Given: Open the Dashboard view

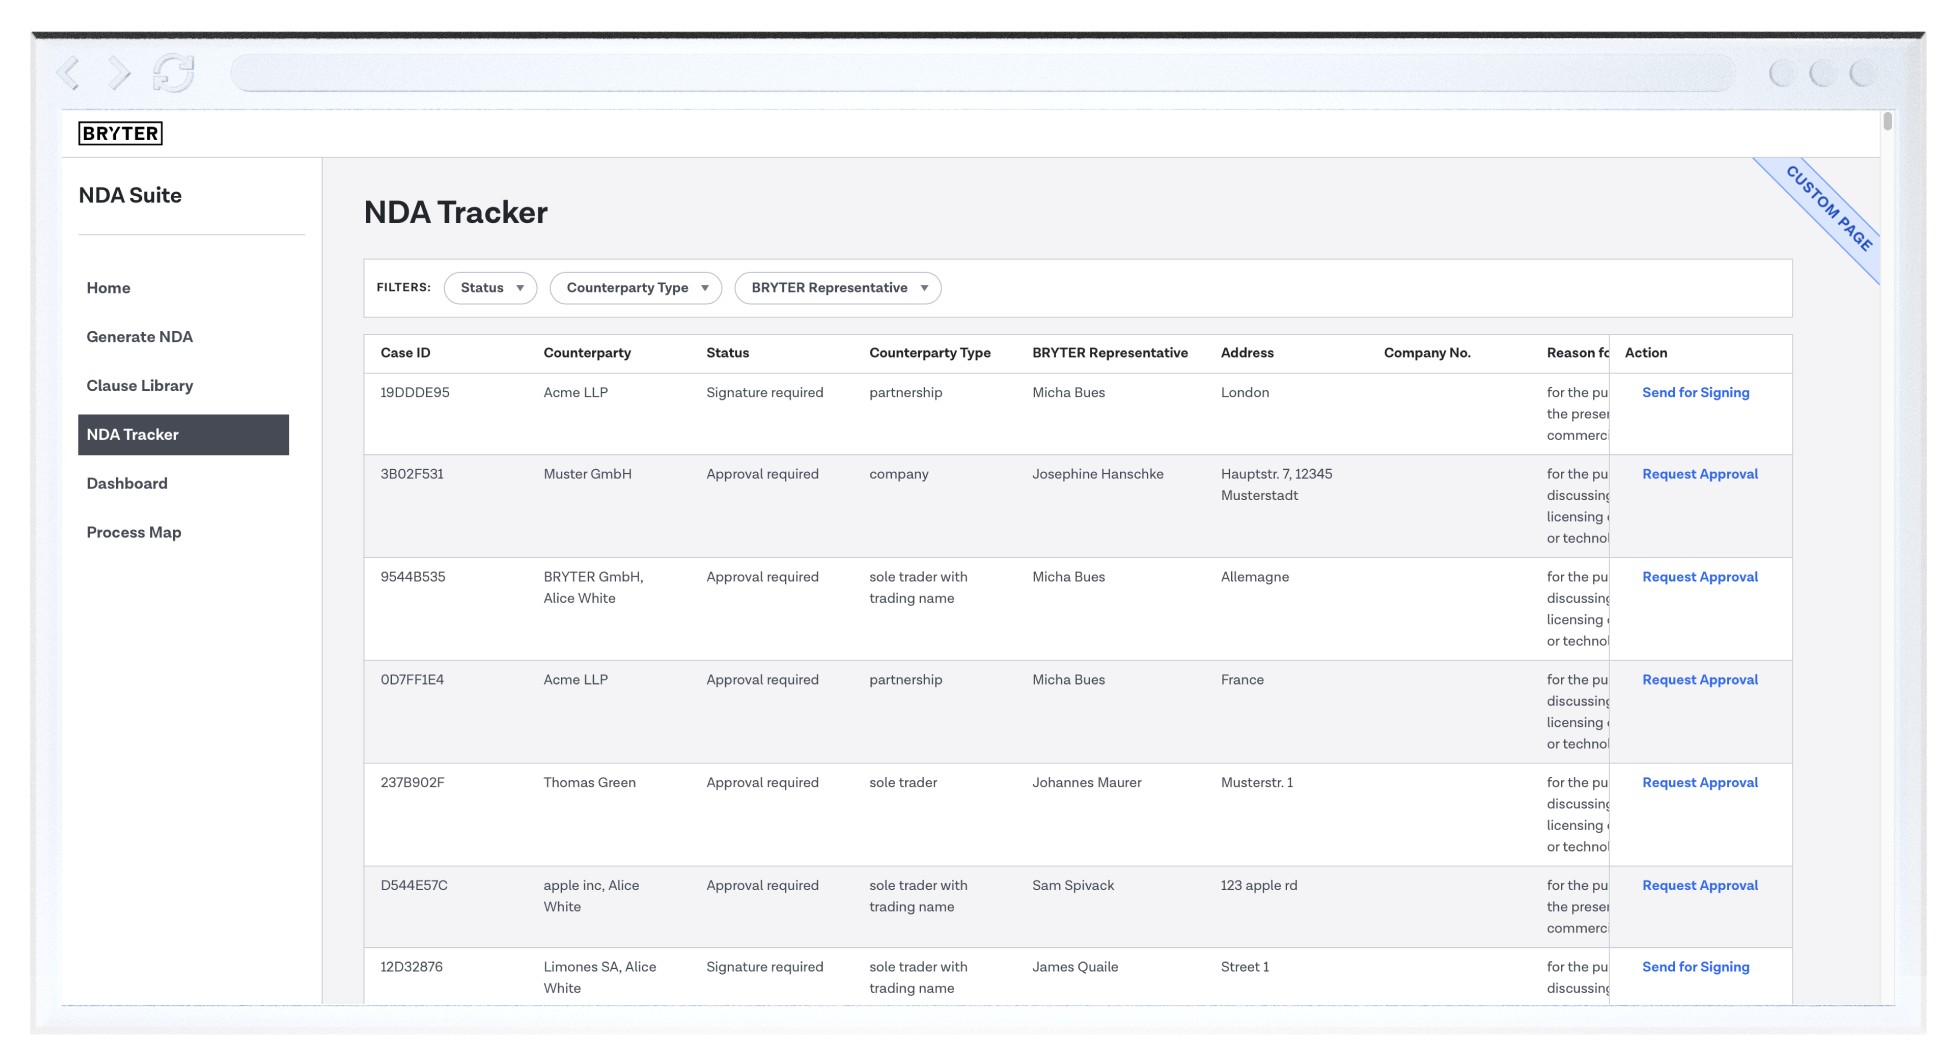Looking at the screenshot, I should click(127, 483).
